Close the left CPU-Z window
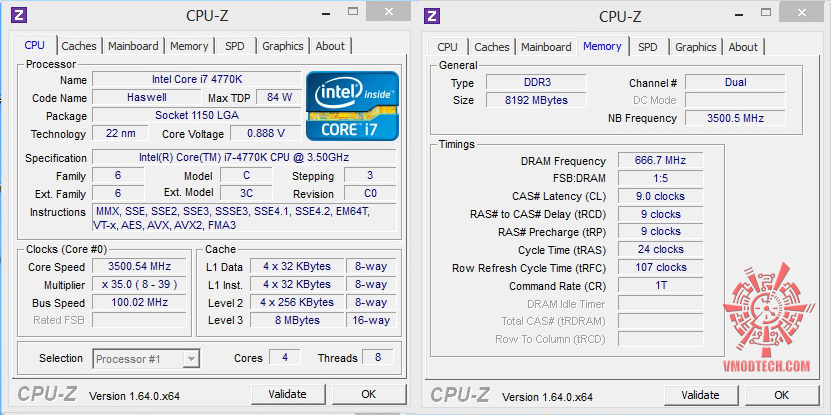Image resolution: width=834 pixels, height=416 pixels. point(389,12)
